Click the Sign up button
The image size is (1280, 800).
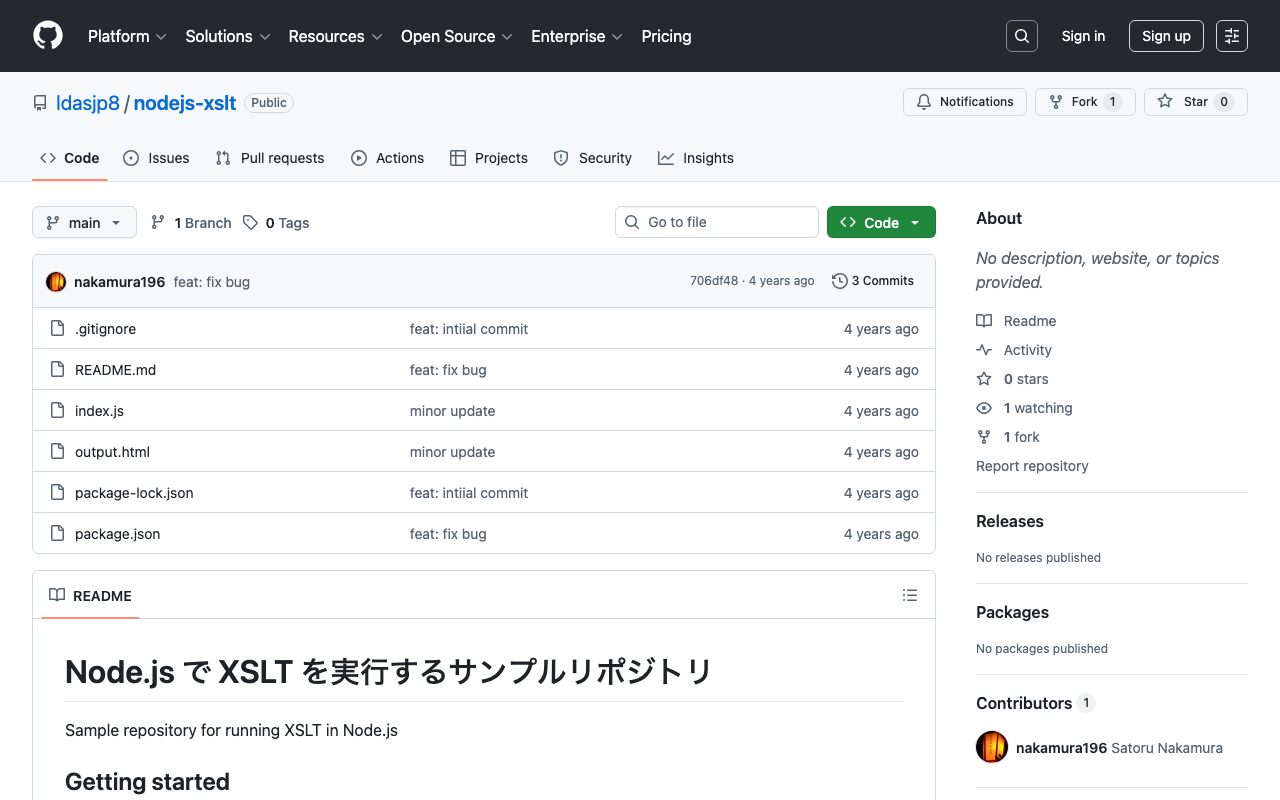click(1166, 36)
